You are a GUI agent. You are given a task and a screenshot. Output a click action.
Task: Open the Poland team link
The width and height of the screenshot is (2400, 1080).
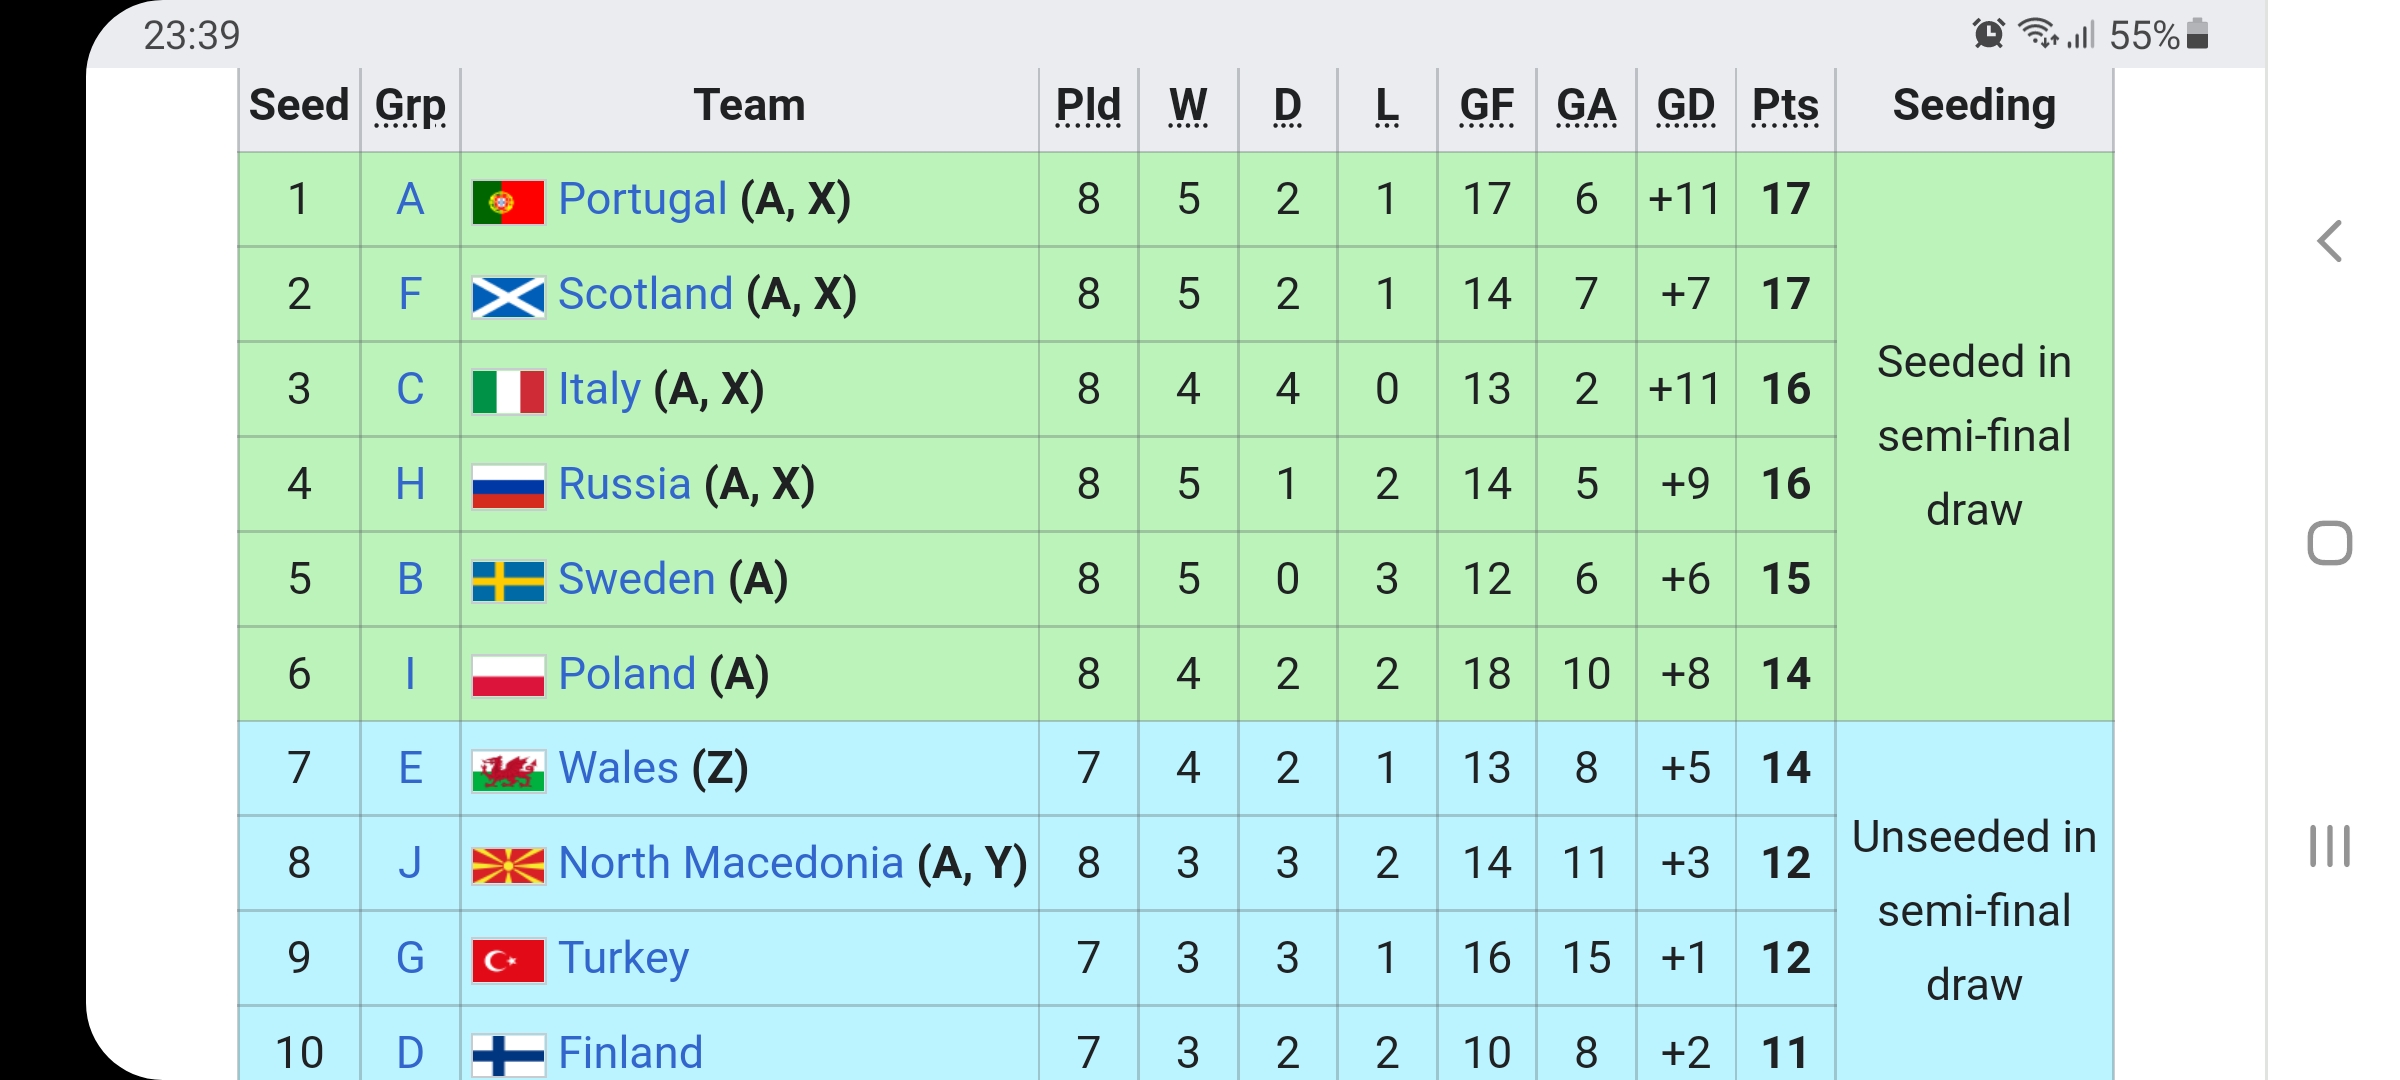[627, 674]
